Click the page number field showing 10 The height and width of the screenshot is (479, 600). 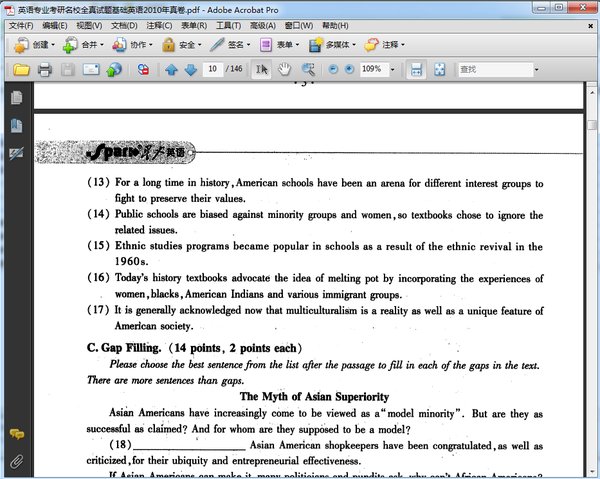[x=213, y=69]
